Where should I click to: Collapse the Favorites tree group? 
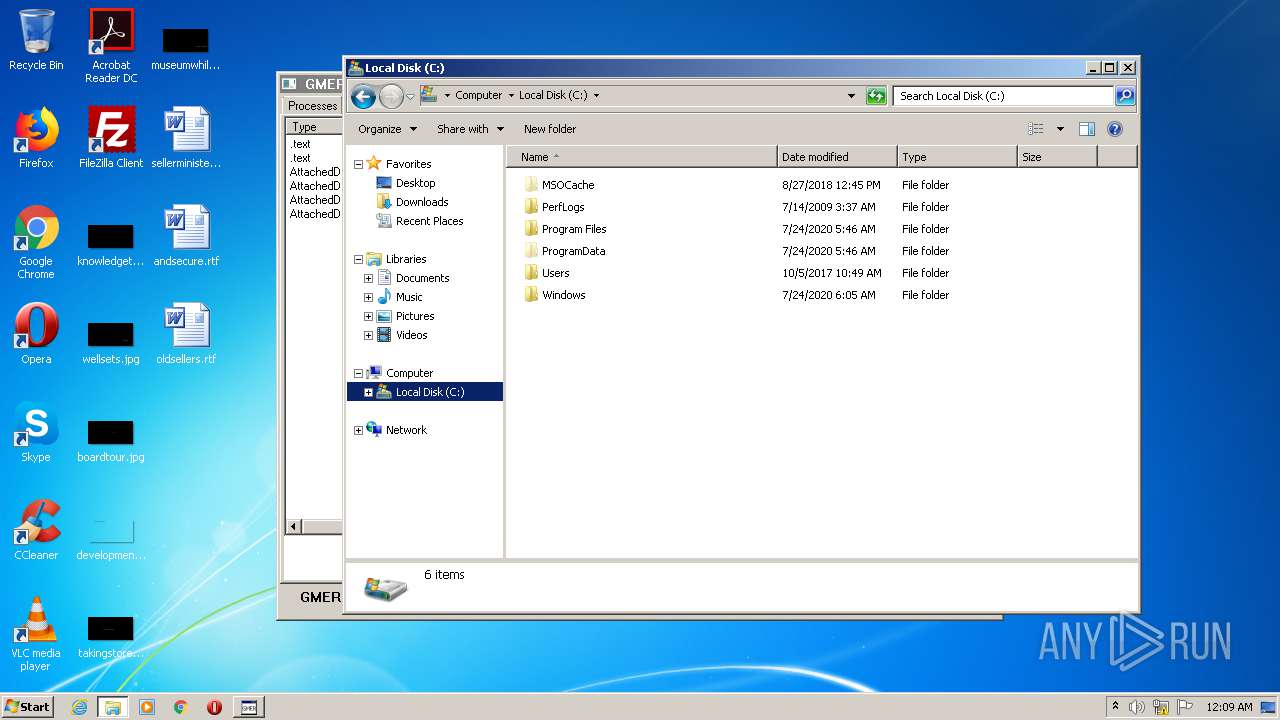[358, 164]
